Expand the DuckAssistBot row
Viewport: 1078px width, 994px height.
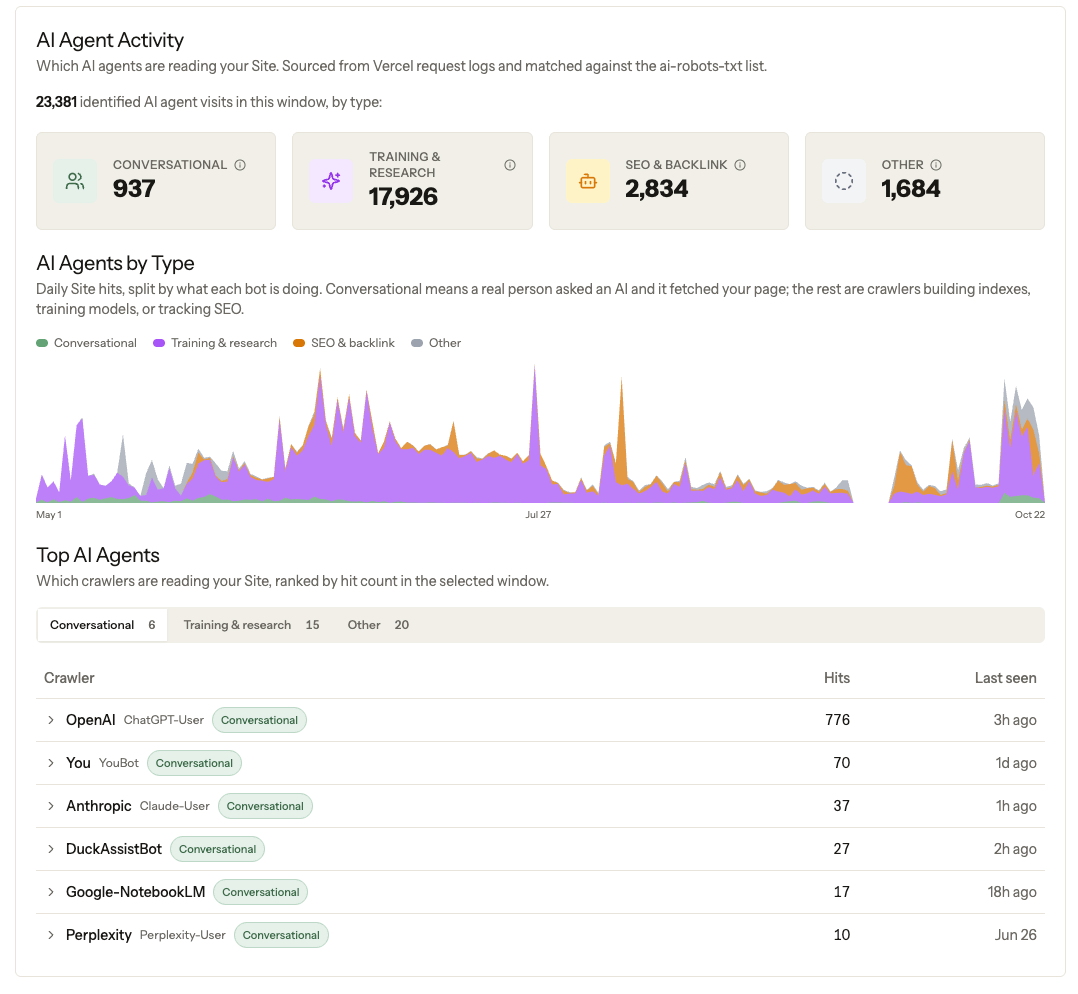51,849
